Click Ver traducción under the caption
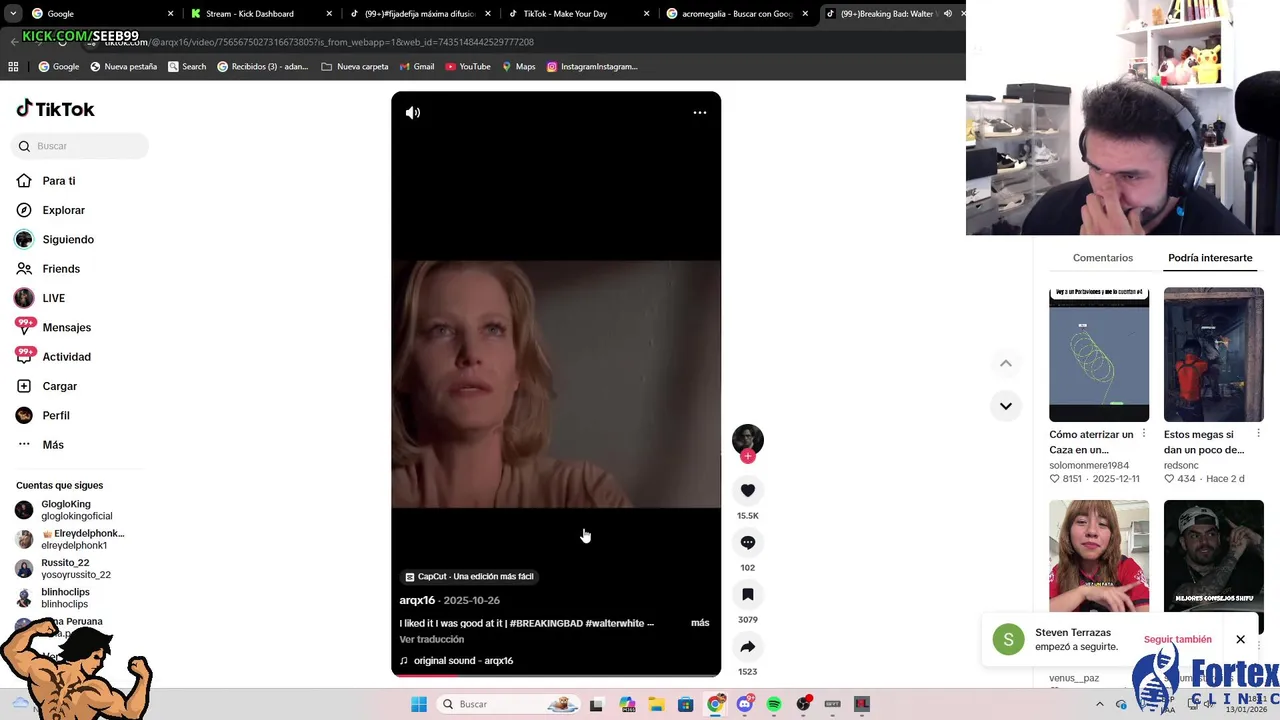Image resolution: width=1280 pixels, height=720 pixels. click(432, 639)
